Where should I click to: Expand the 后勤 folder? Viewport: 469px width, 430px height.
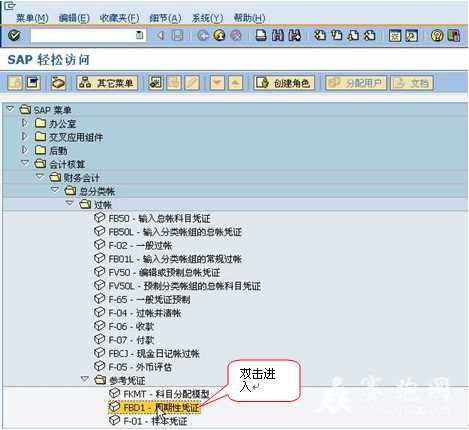coord(24,150)
